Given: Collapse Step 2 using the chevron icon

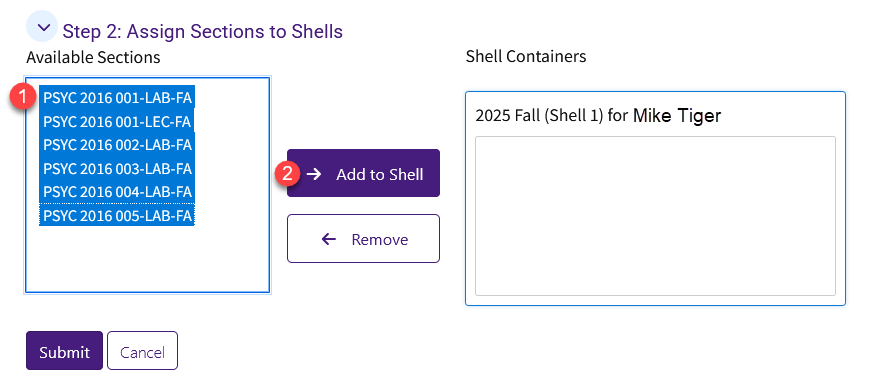Looking at the screenshot, I should (x=42, y=27).
